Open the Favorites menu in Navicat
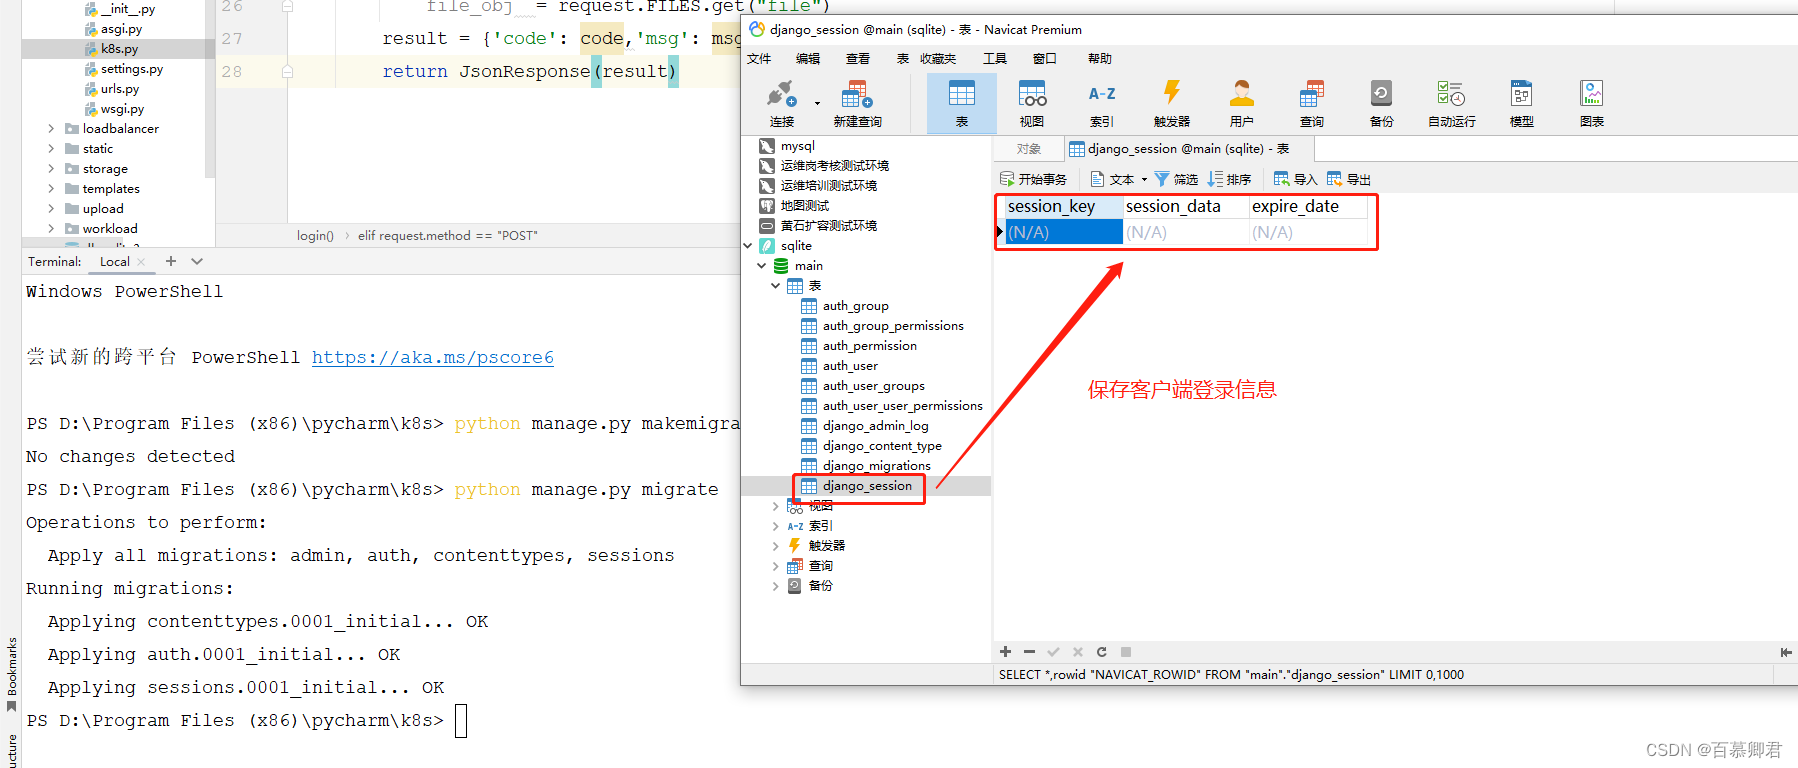 938,59
